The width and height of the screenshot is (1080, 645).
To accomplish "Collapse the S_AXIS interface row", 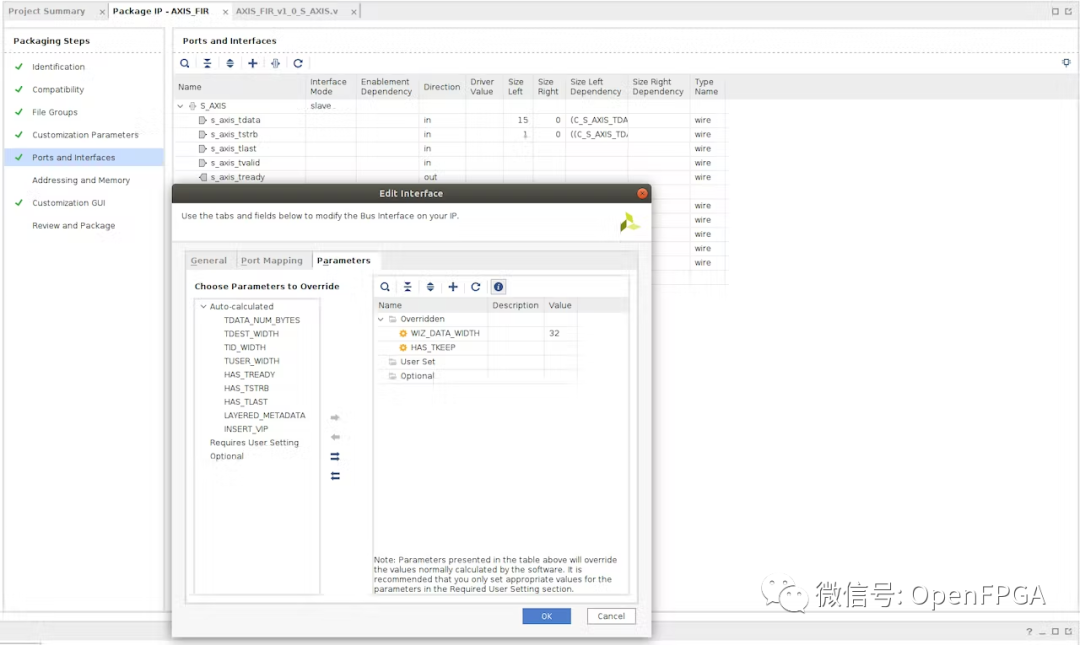I will (181, 106).
